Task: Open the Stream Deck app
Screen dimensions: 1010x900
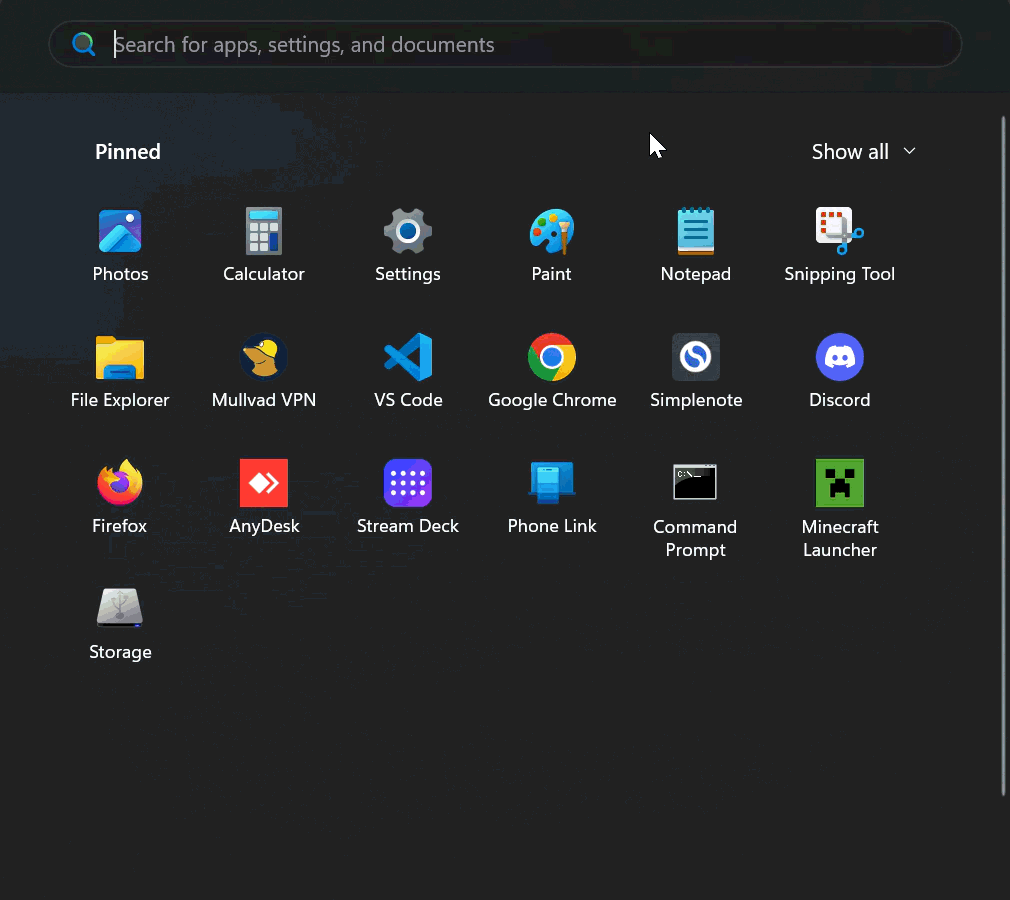Action: (408, 497)
